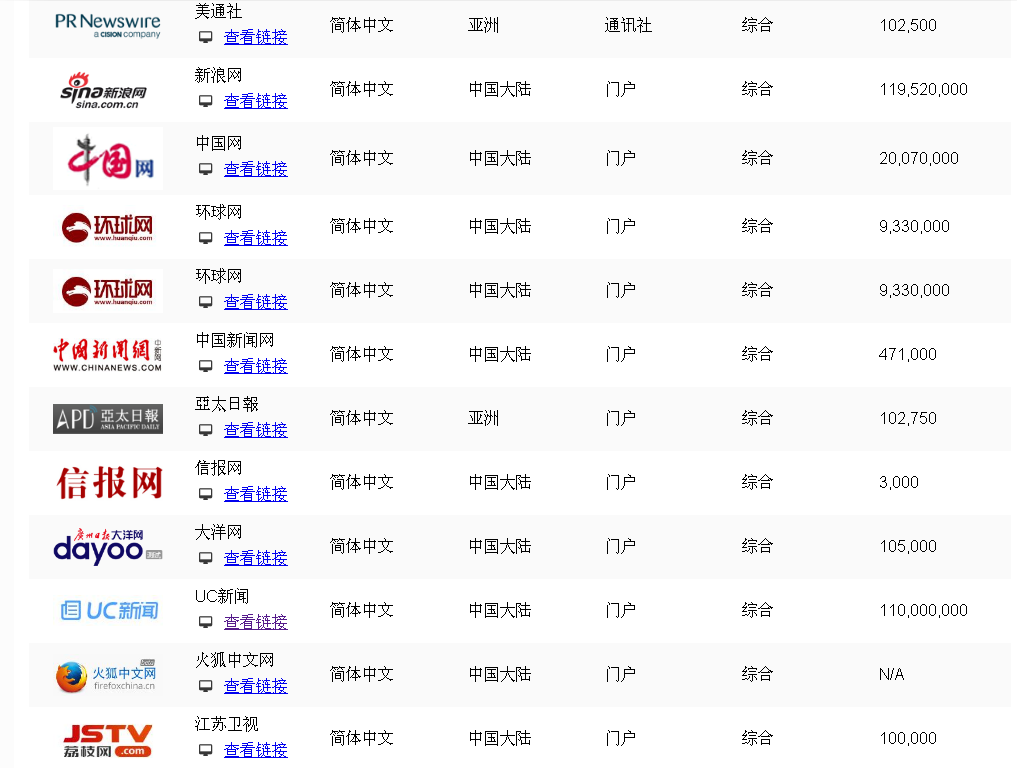Click the monitor icon under 新浪网
Image resolution: width=1017 pixels, height=768 pixels.
(206, 101)
